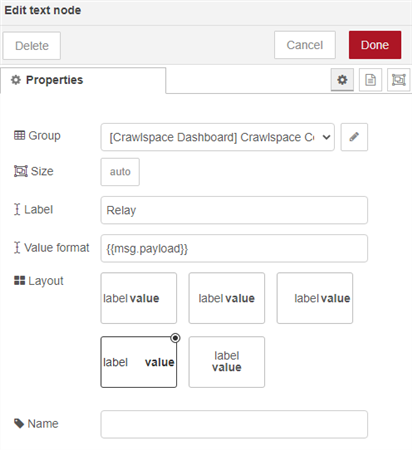Edit group with pencil icon

coord(354,137)
